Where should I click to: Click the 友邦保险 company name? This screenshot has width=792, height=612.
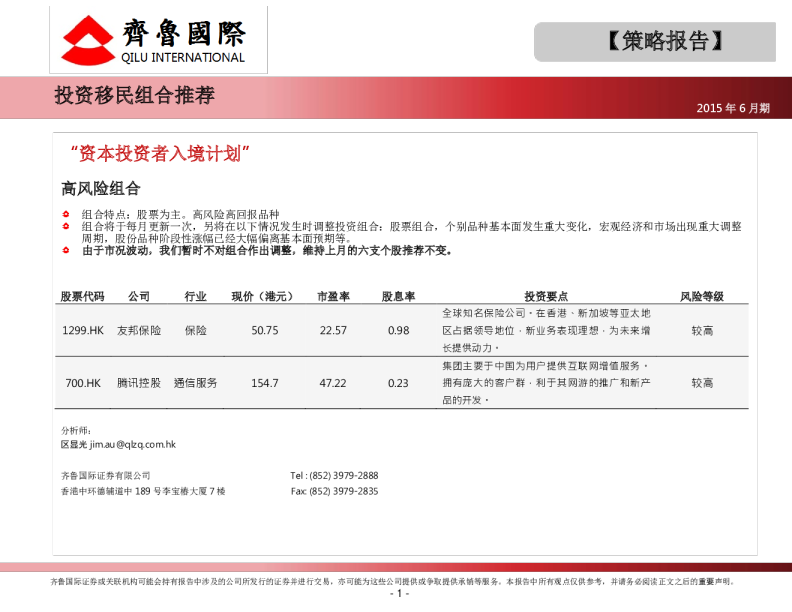139,331
